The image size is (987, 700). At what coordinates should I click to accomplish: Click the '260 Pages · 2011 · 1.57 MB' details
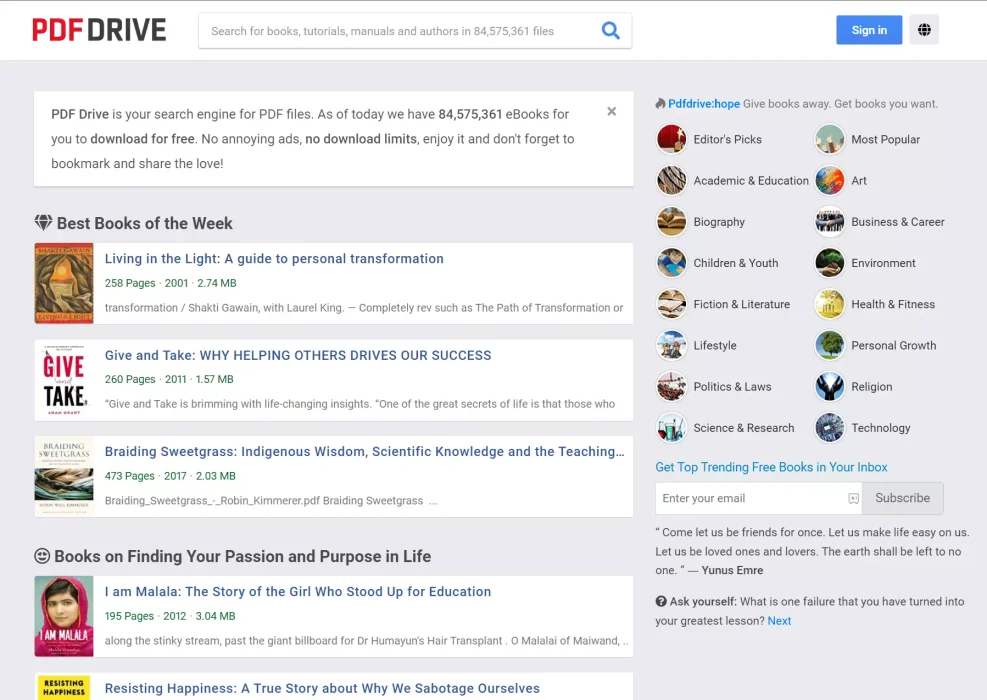pyautogui.click(x=169, y=380)
